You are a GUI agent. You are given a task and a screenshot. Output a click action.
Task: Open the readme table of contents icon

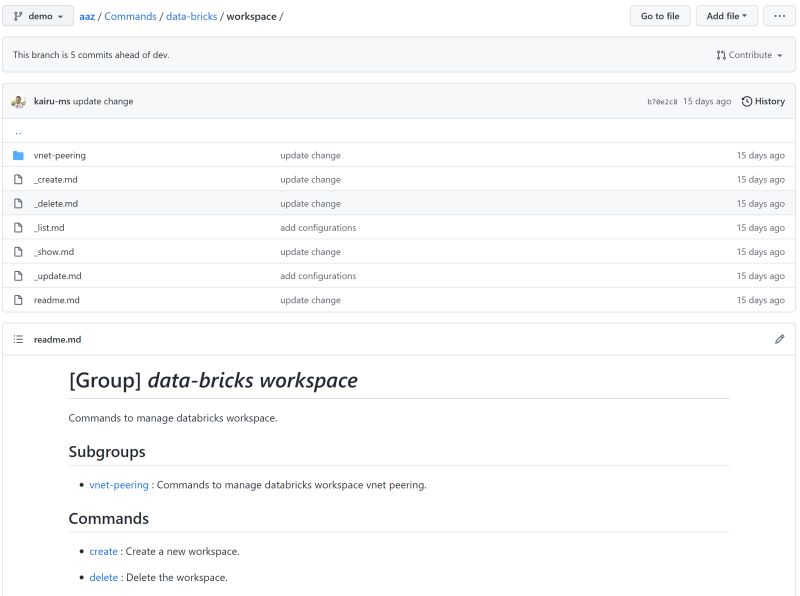tap(18, 339)
